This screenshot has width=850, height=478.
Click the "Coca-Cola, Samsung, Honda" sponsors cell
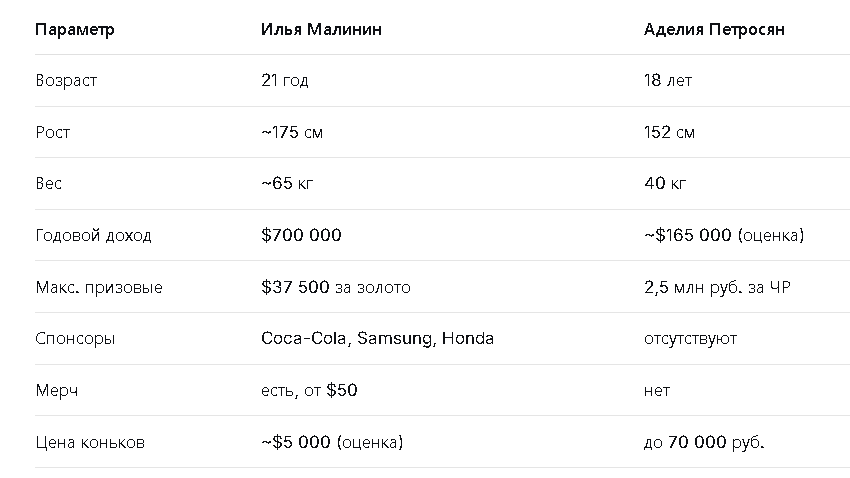[x=377, y=338]
